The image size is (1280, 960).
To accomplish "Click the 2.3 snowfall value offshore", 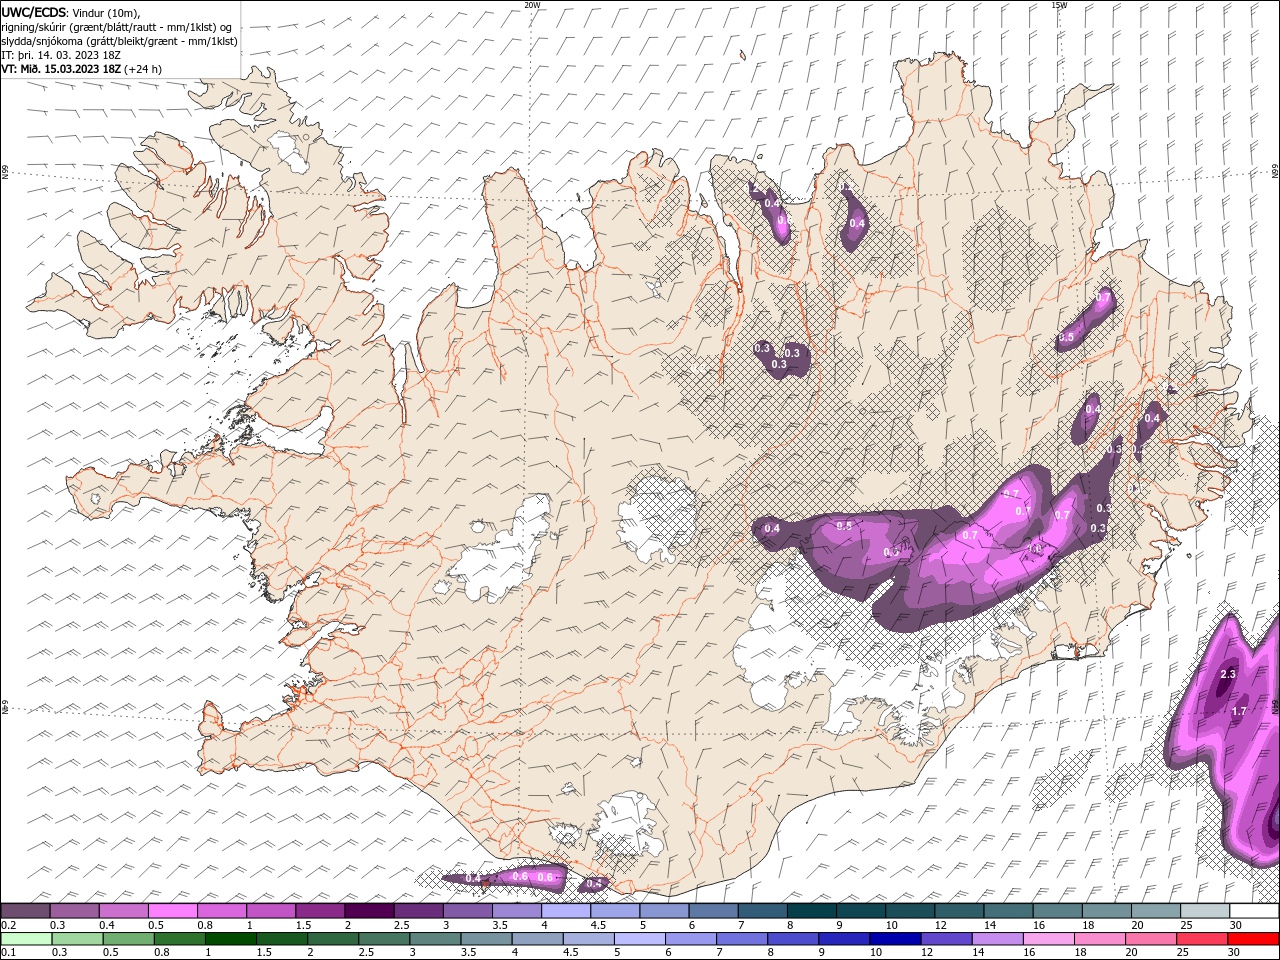I will point(1228,675).
